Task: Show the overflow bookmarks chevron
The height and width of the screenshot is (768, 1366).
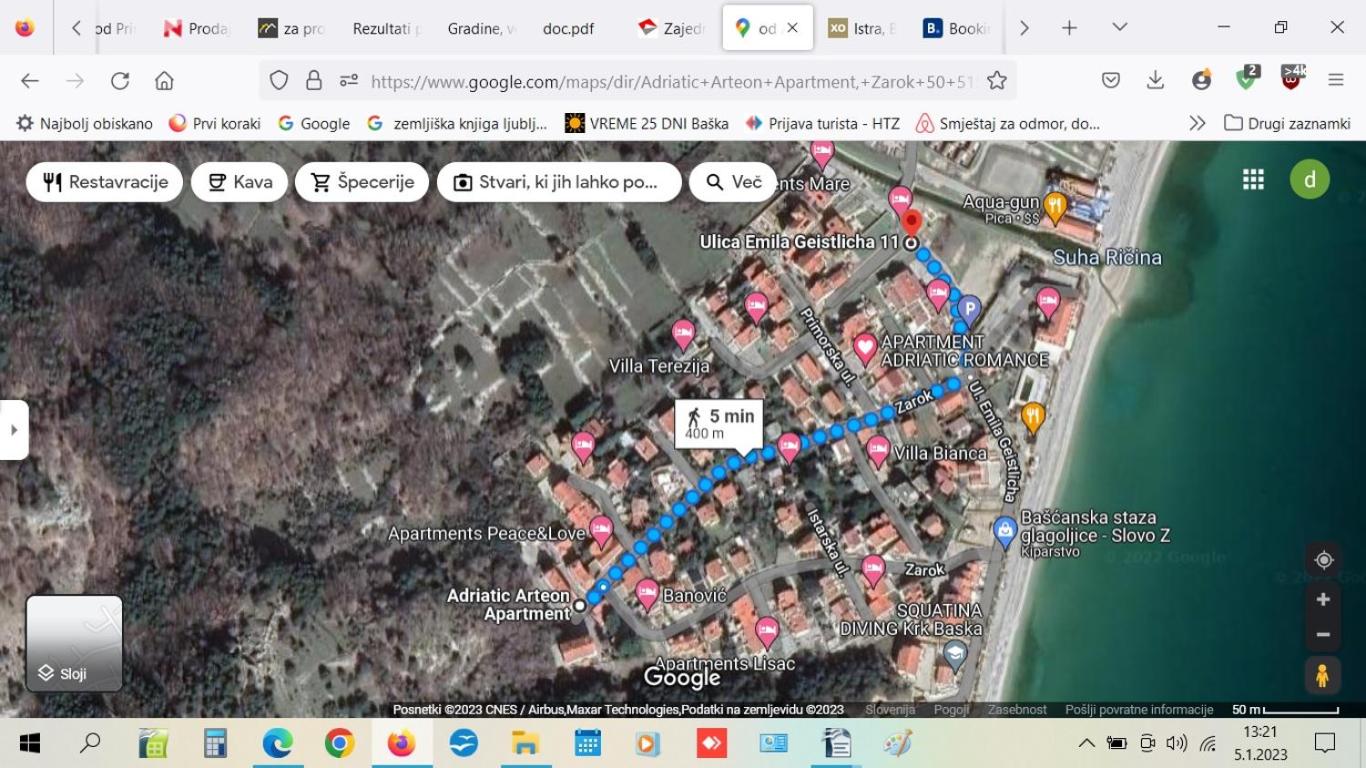Action: [x=1197, y=124]
